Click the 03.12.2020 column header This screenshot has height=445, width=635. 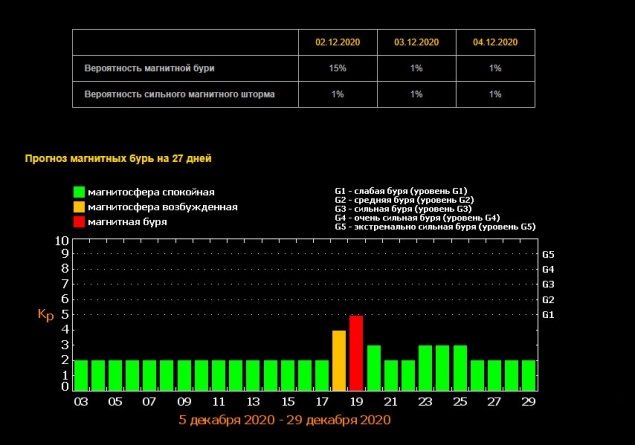tap(418, 43)
